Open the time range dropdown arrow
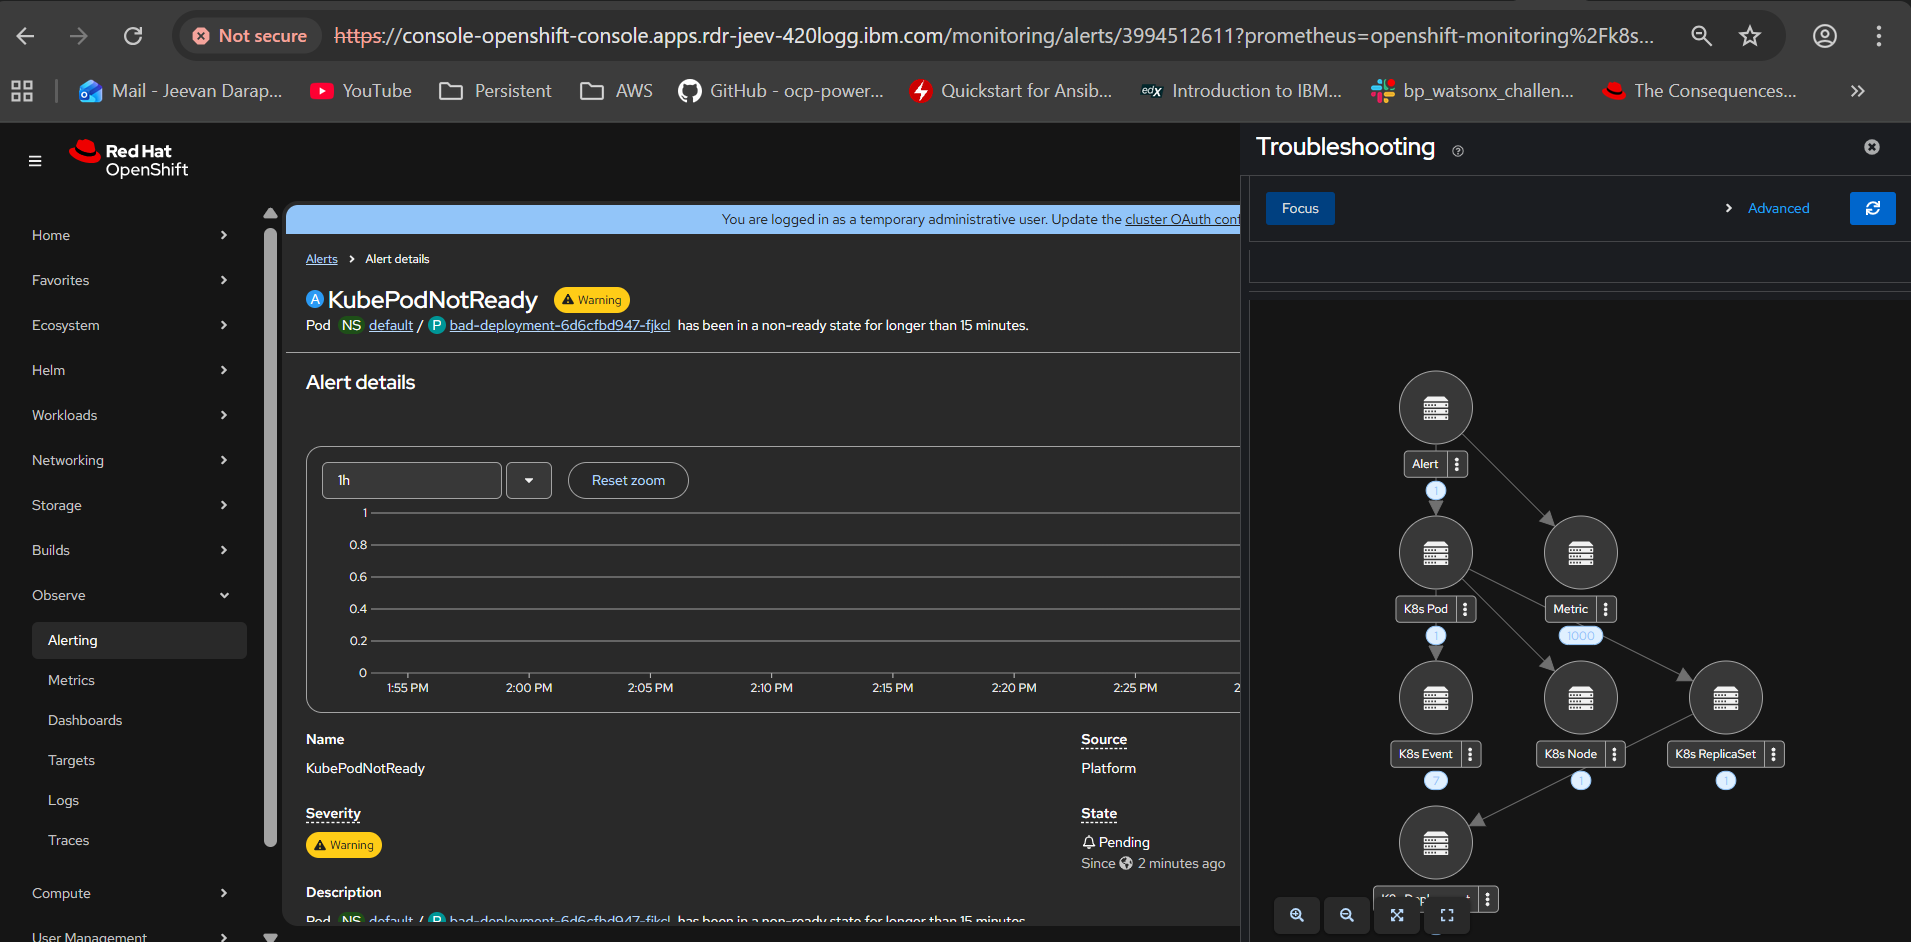 529,480
